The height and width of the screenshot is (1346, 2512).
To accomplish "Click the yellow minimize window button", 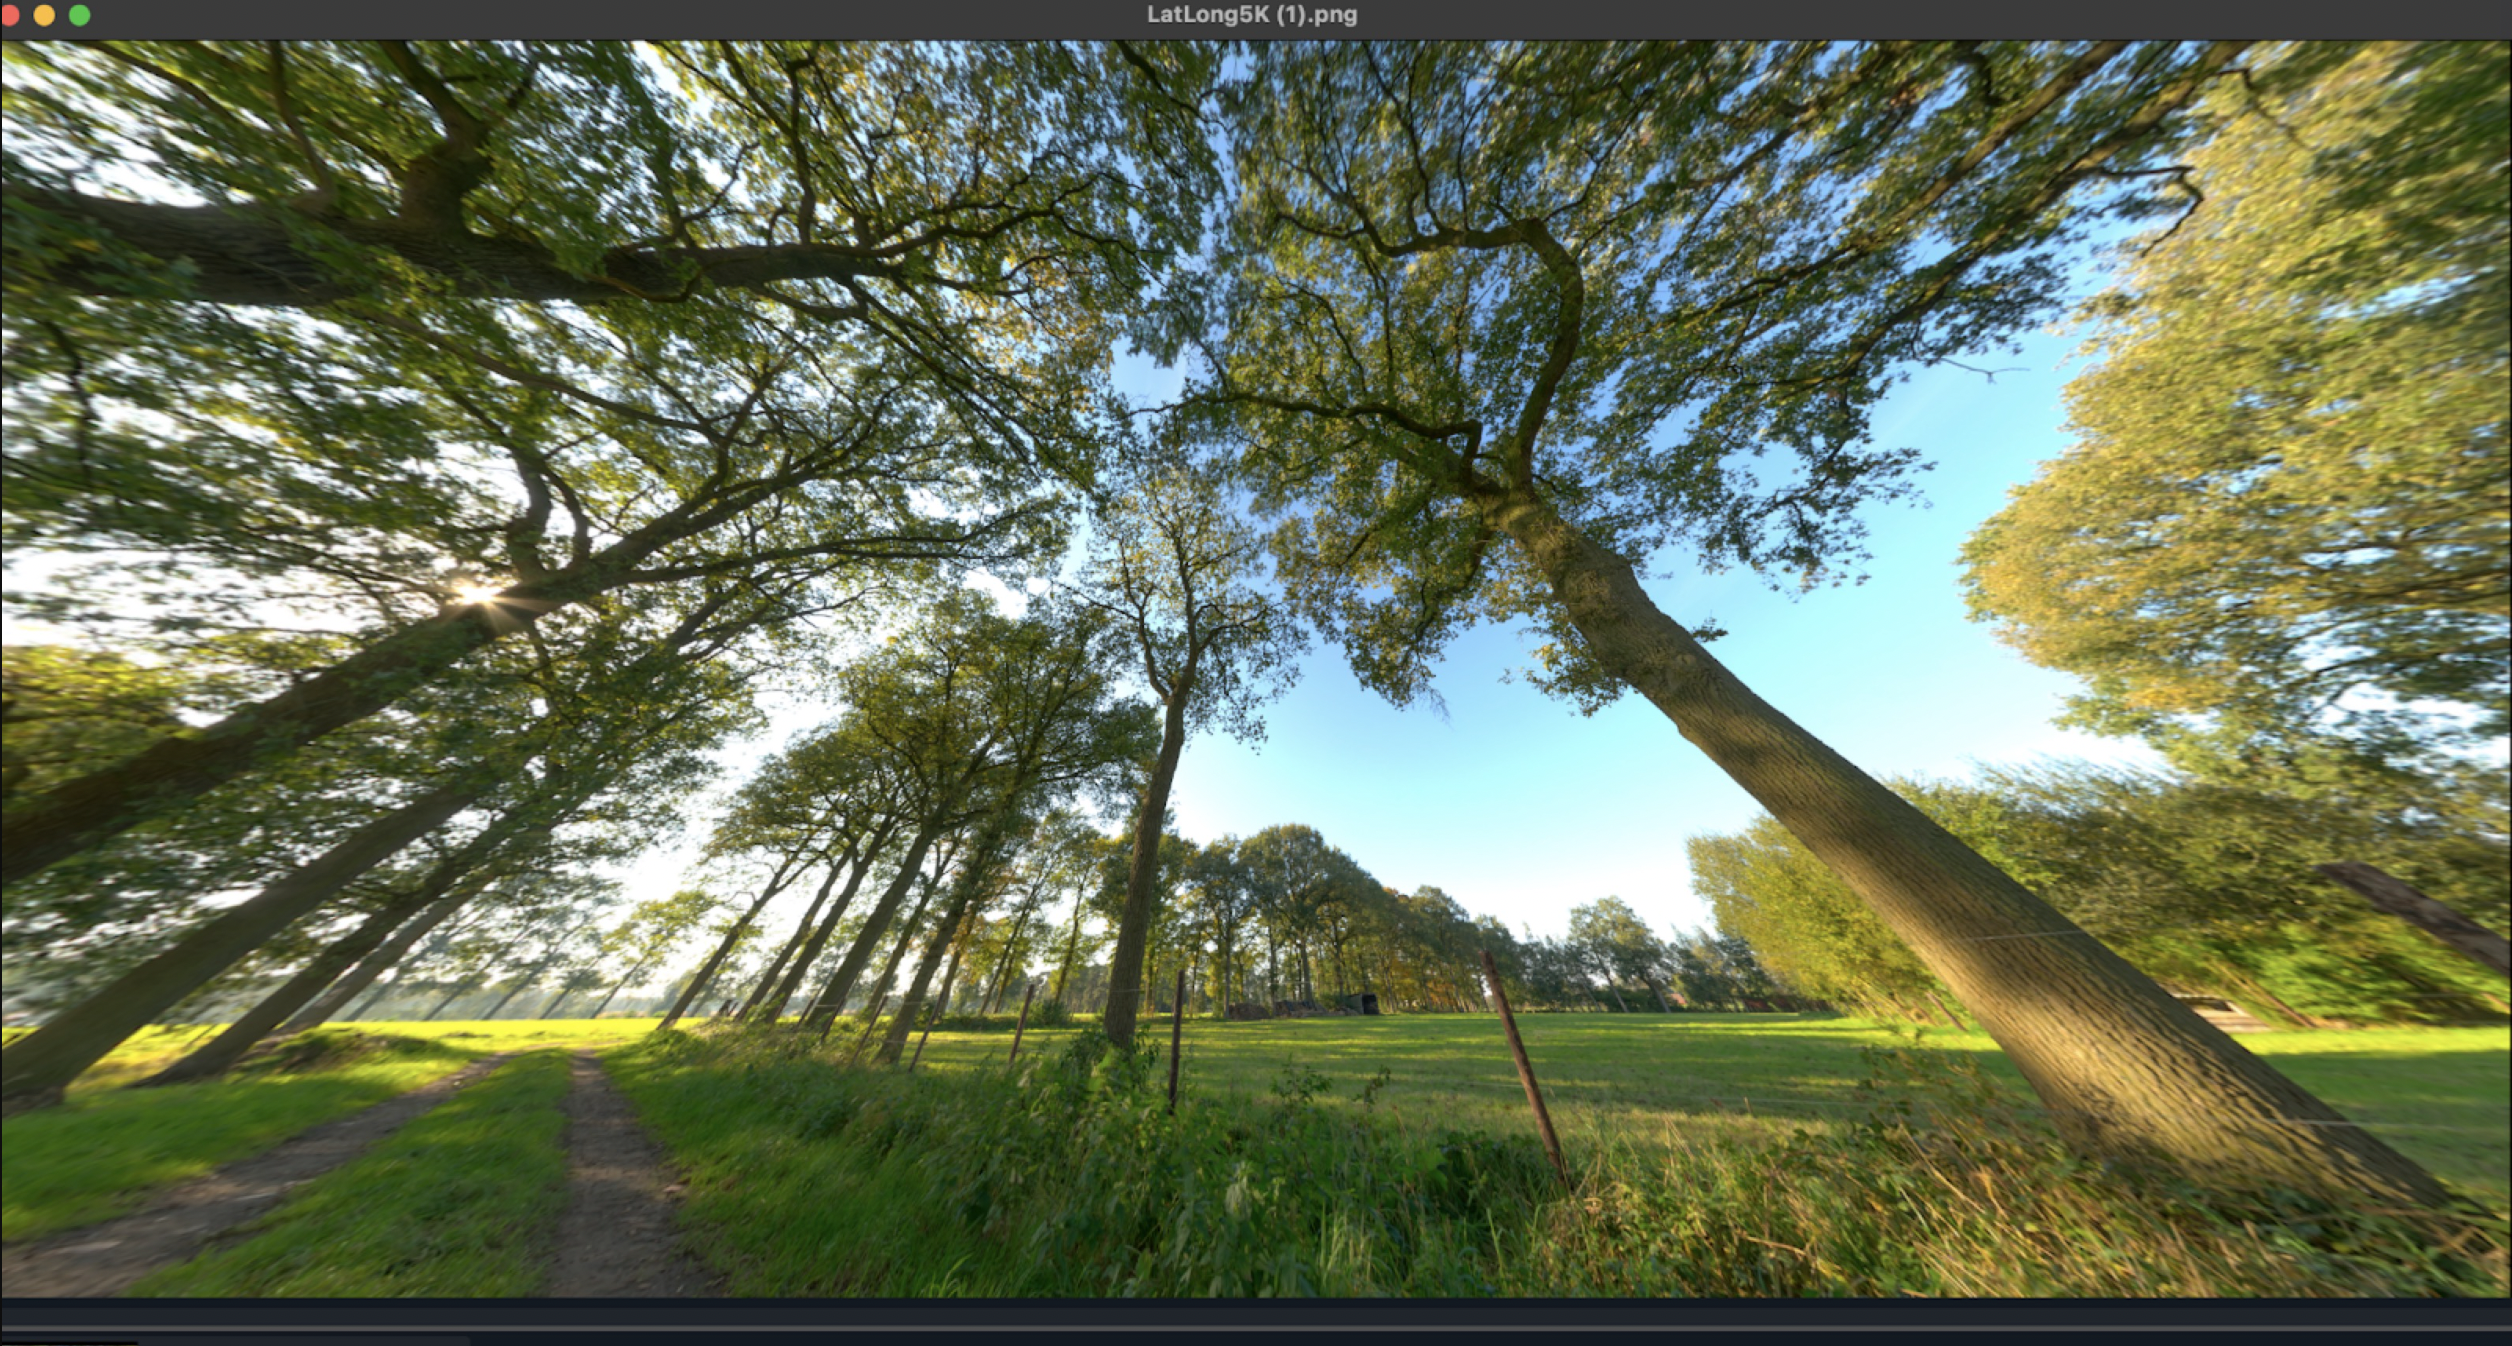I will pyautogui.click(x=44, y=15).
